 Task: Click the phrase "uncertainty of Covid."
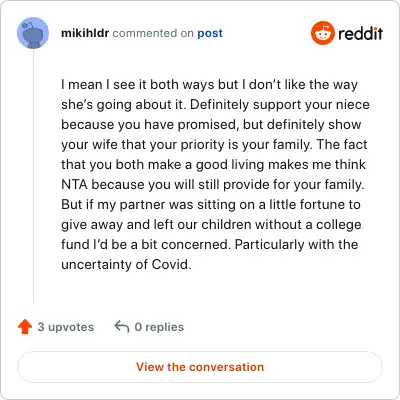(x=126, y=264)
